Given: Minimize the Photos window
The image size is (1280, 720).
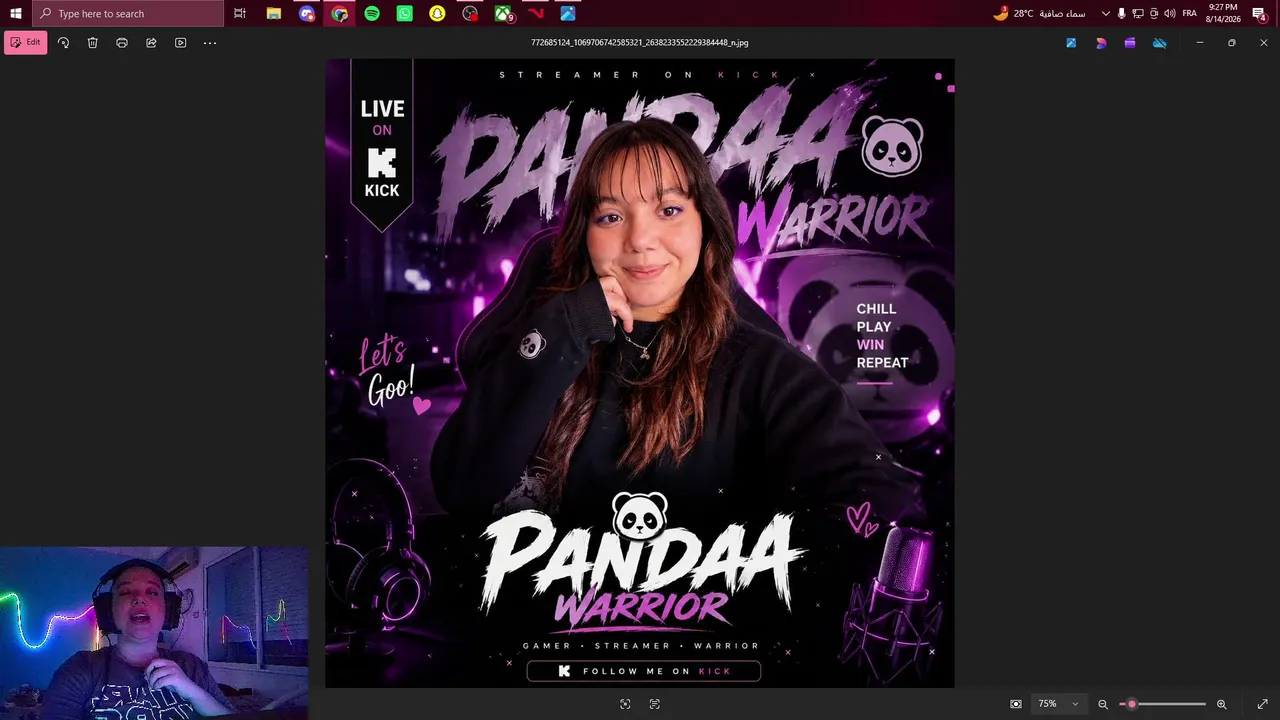Looking at the screenshot, I should coord(1200,43).
